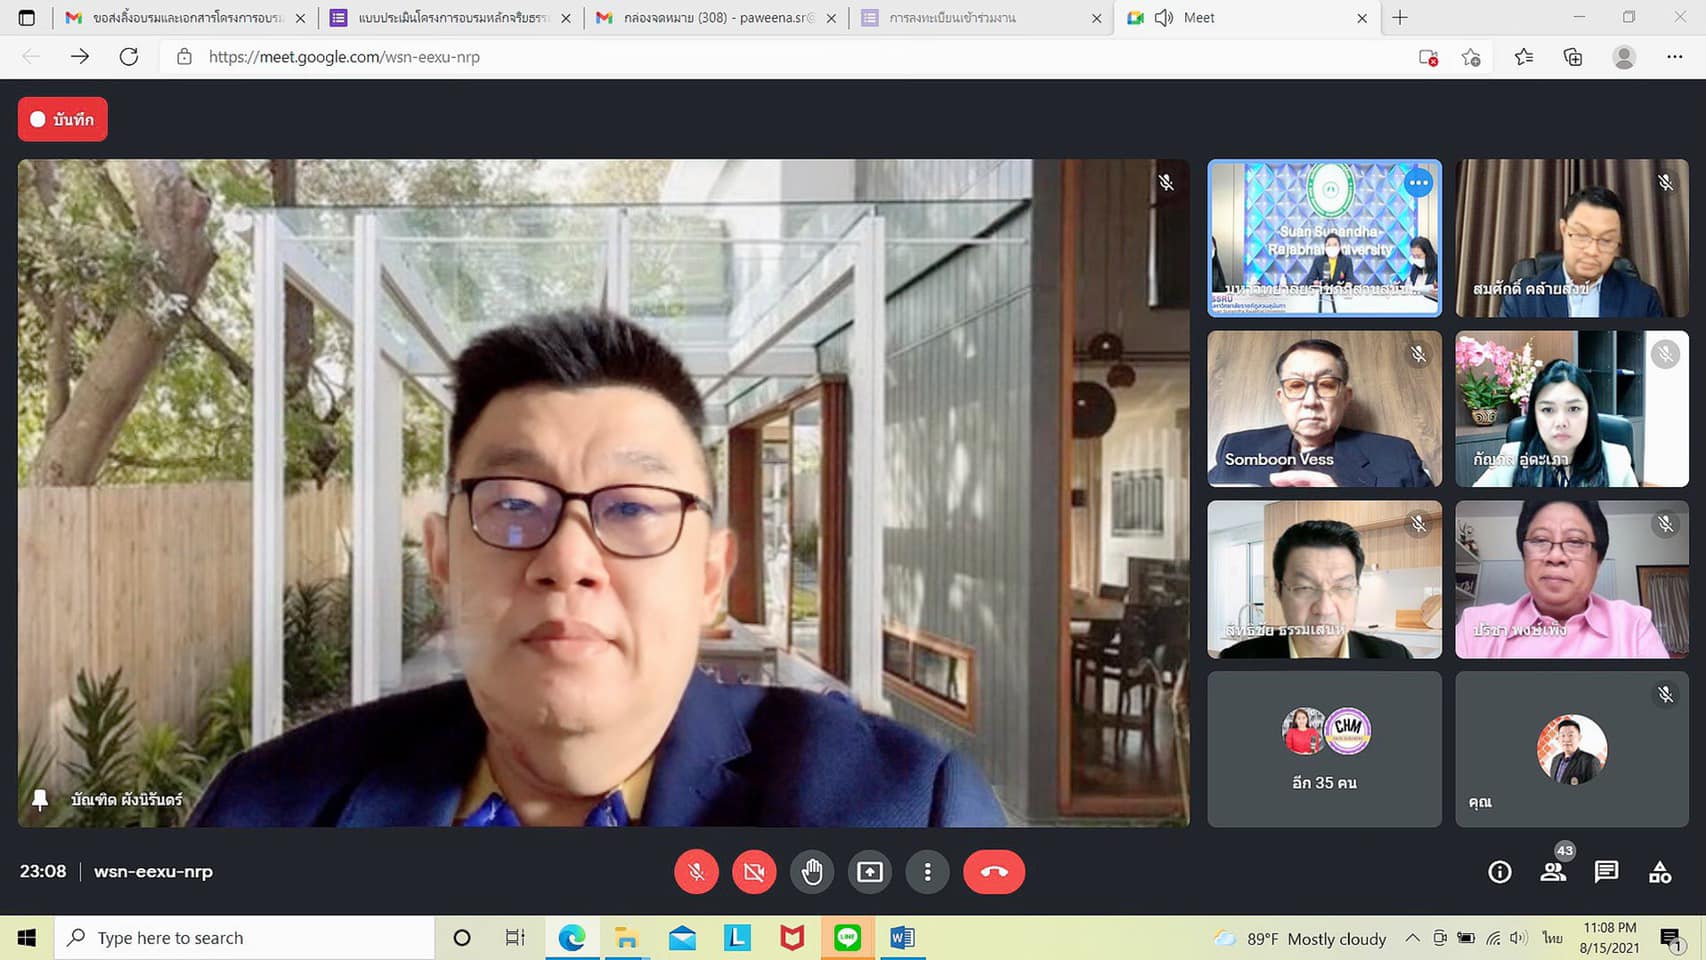1706x960 pixels.
Task: Open the activities icon
Action: coord(1660,872)
